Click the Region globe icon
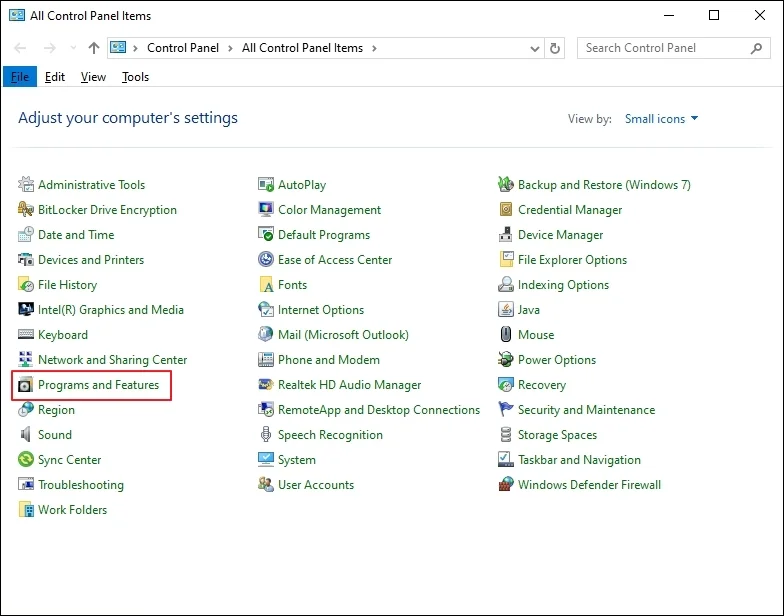The image size is (784, 616). pos(26,410)
